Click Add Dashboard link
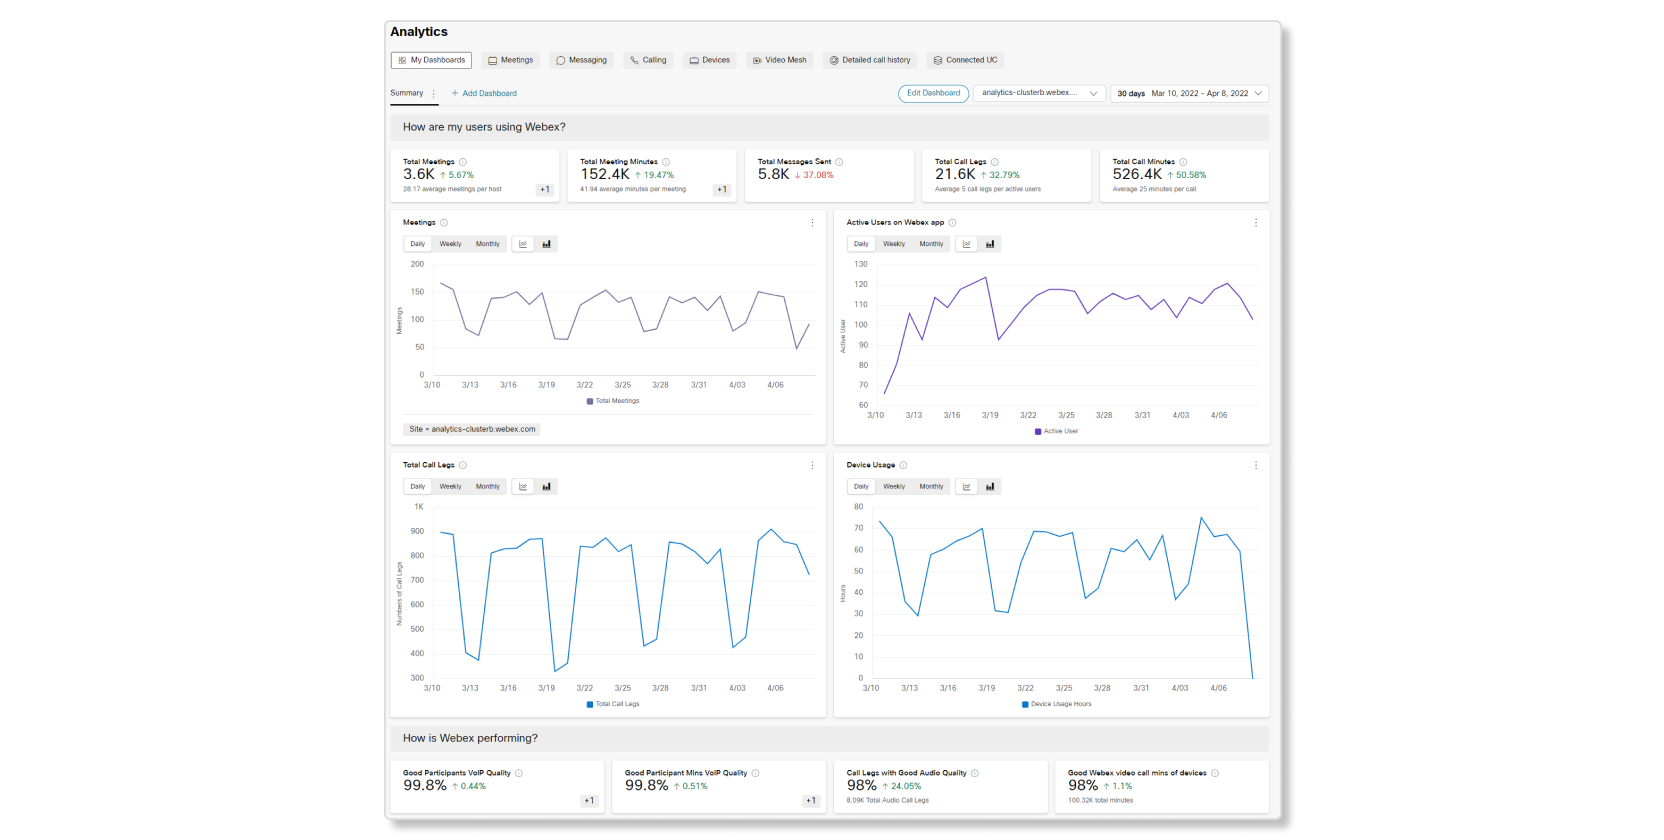 point(484,93)
